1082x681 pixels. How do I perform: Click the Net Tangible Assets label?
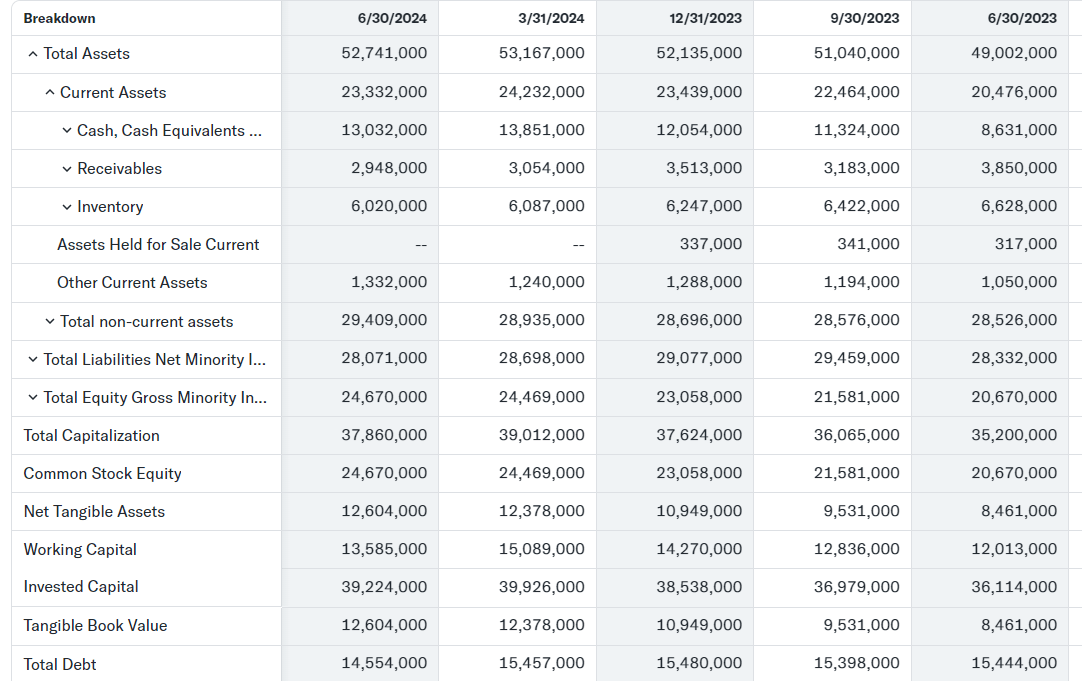coord(94,512)
